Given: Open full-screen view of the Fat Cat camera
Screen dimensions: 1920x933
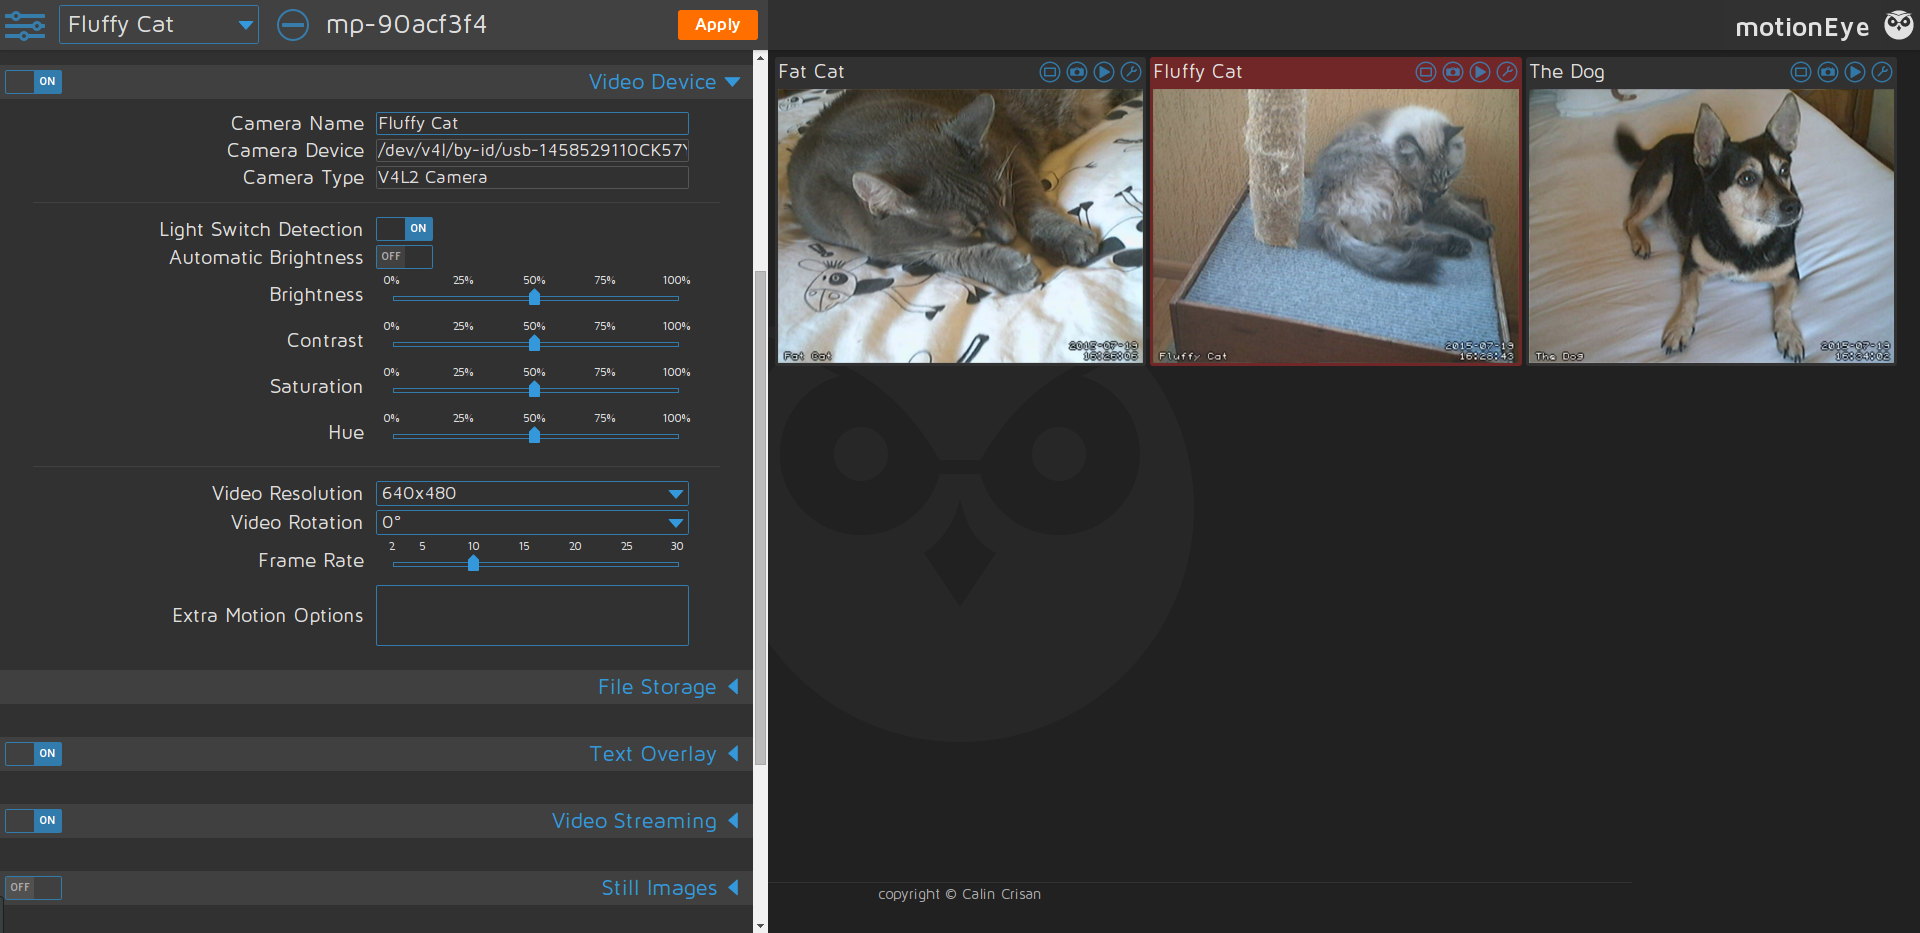Looking at the screenshot, I should 1050,71.
